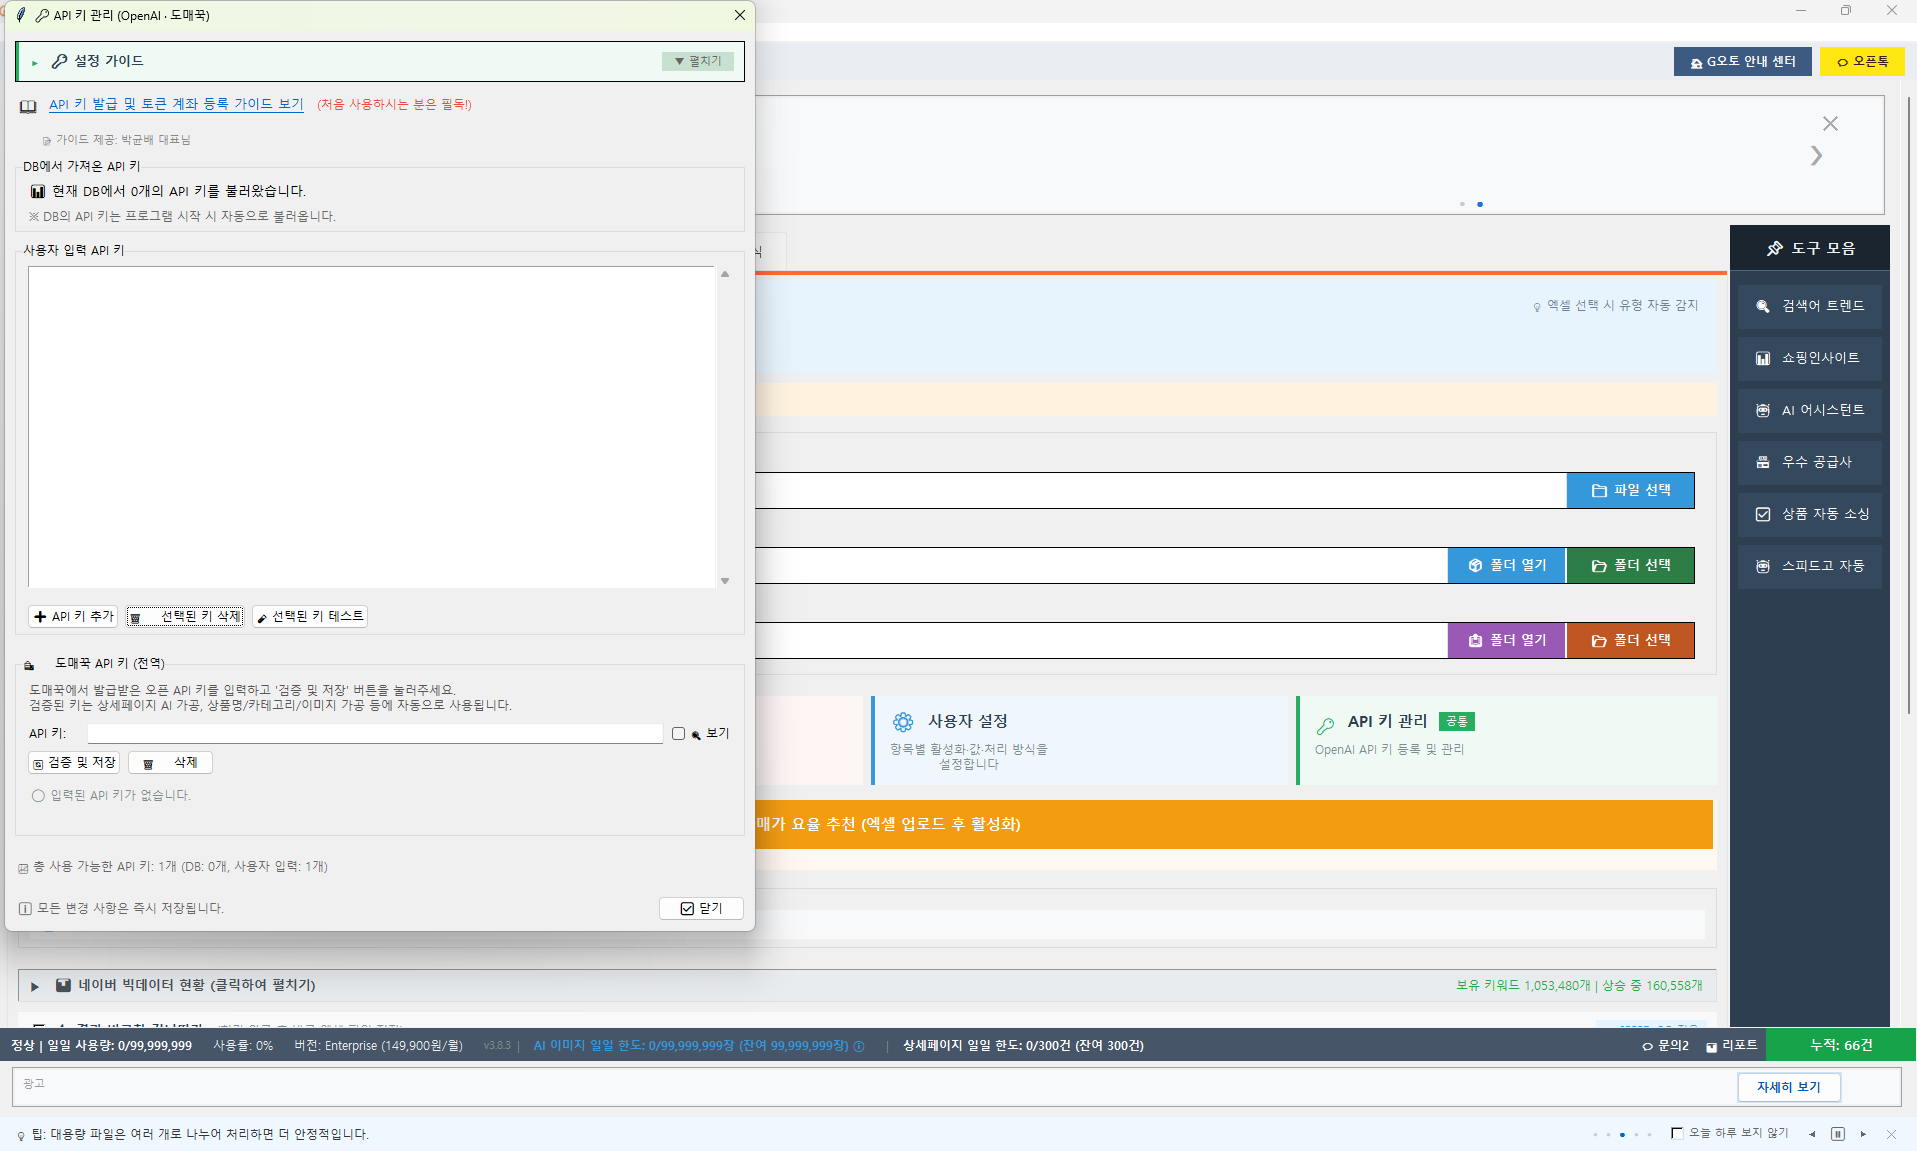Screen dimensions: 1917x1151
Task: Click the AI 어시스턴트 robot icon
Action: (x=1763, y=410)
